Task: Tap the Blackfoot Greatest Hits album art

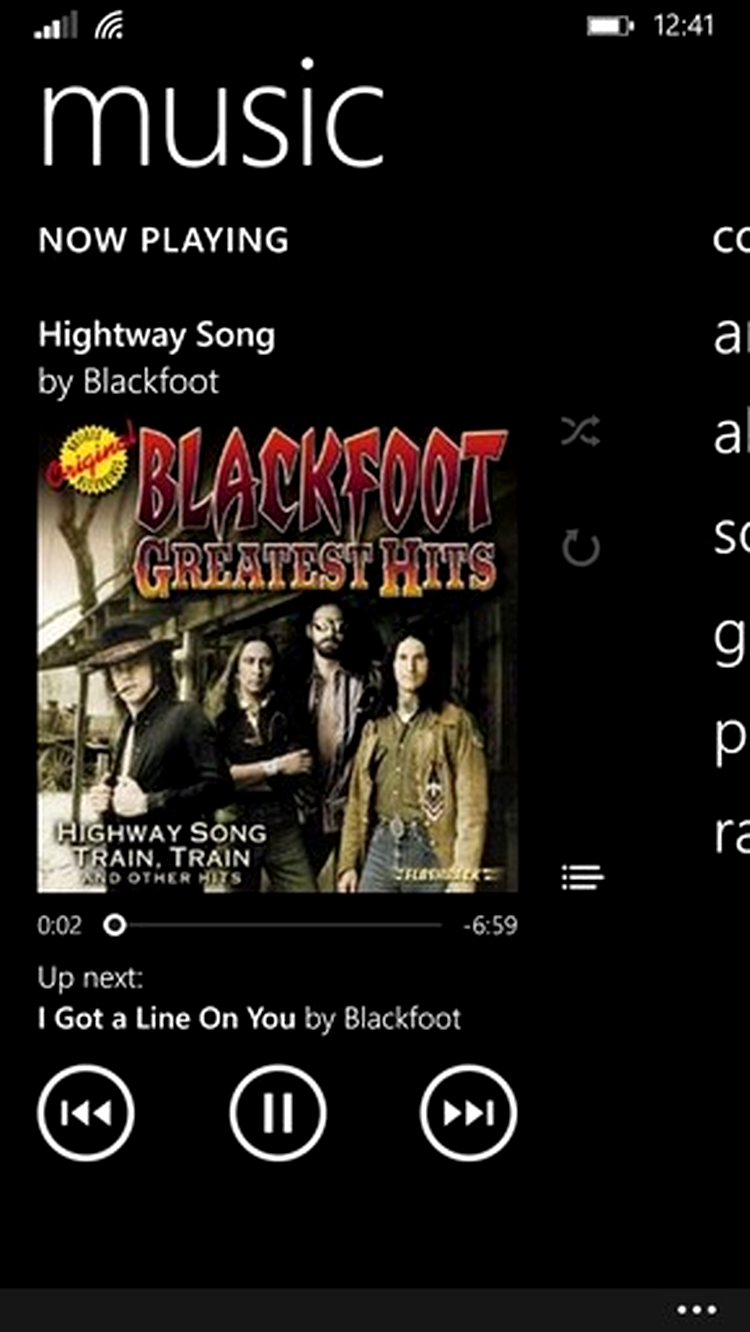Action: pos(278,658)
